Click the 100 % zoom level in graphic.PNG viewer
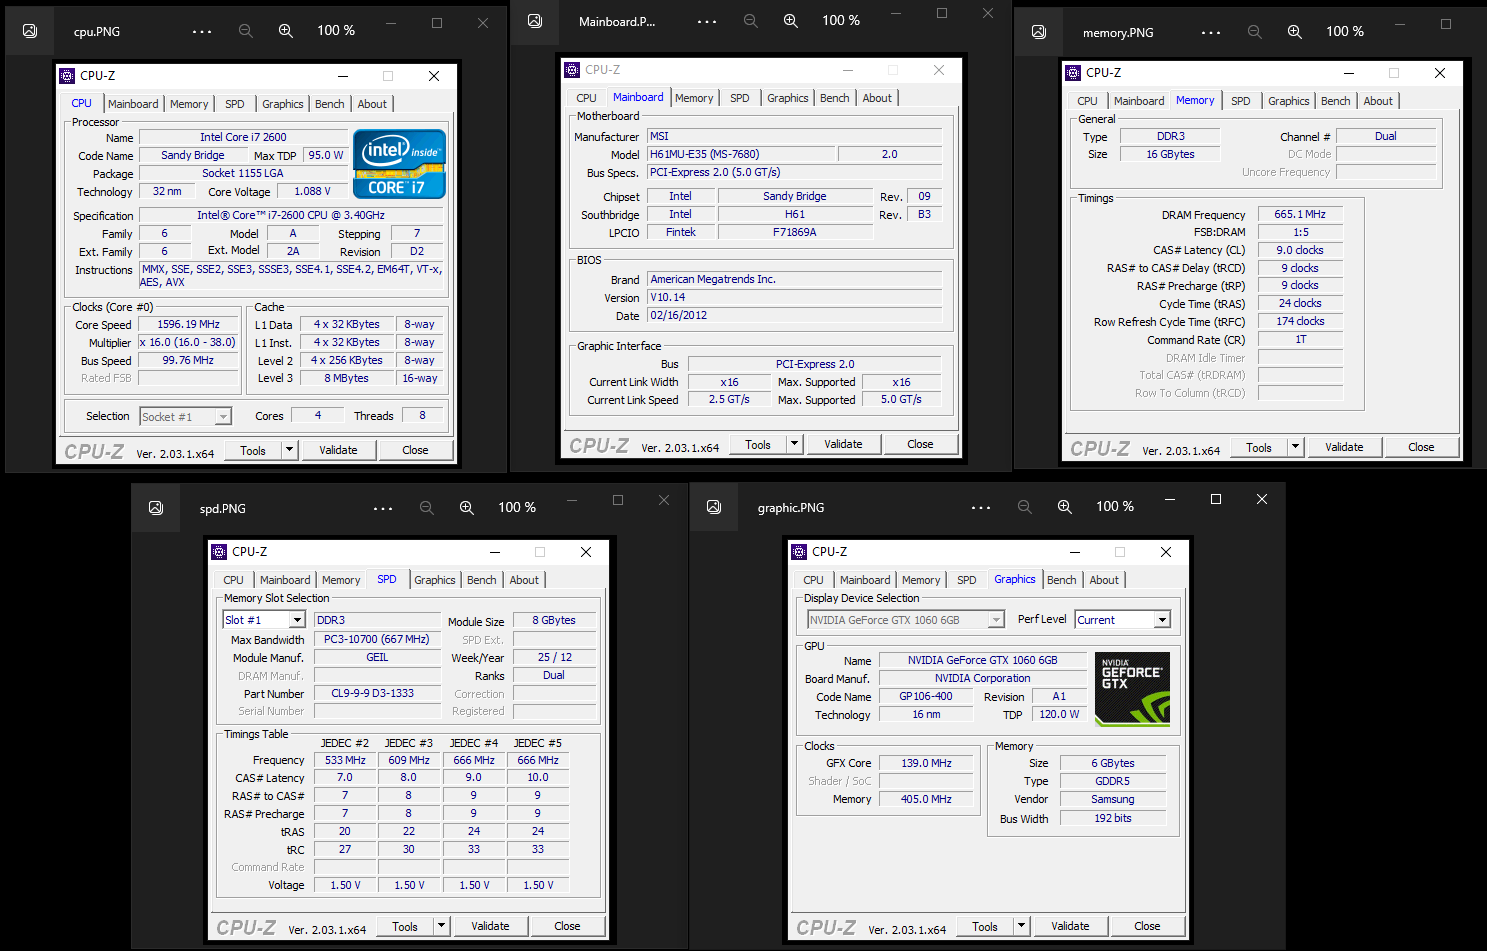 click(1115, 507)
